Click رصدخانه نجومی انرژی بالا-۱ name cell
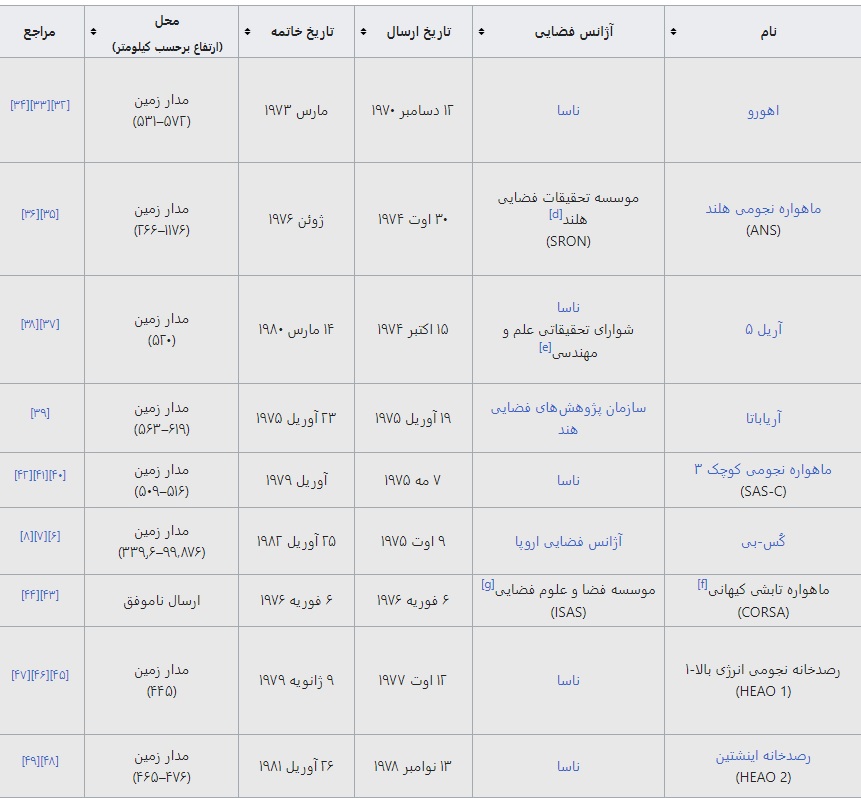This screenshot has height=798, width=861. pos(763,680)
